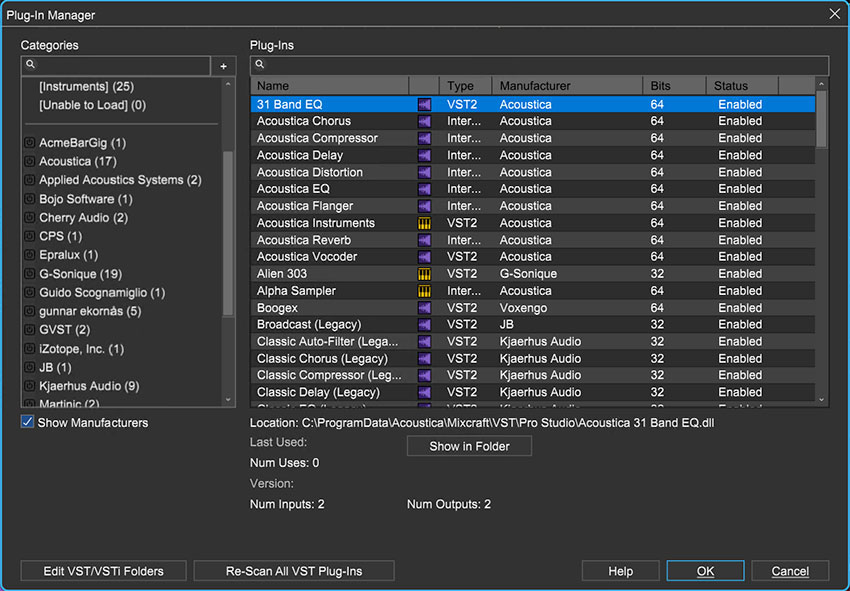850x591 pixels.
Task: Sort plug-ins by Name column header
Action: [330, 86]
